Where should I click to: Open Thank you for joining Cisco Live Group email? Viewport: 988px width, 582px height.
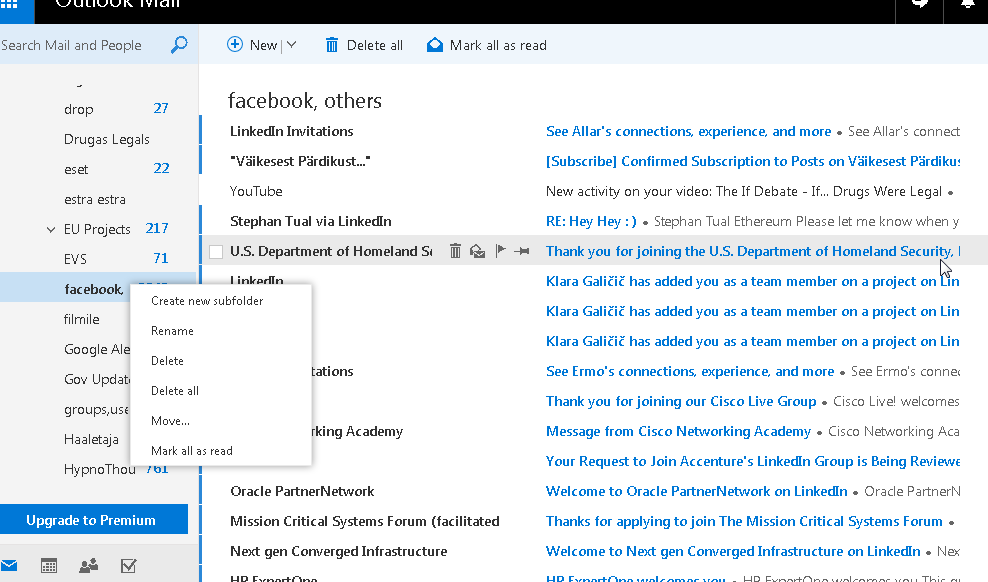click(681, 401)
